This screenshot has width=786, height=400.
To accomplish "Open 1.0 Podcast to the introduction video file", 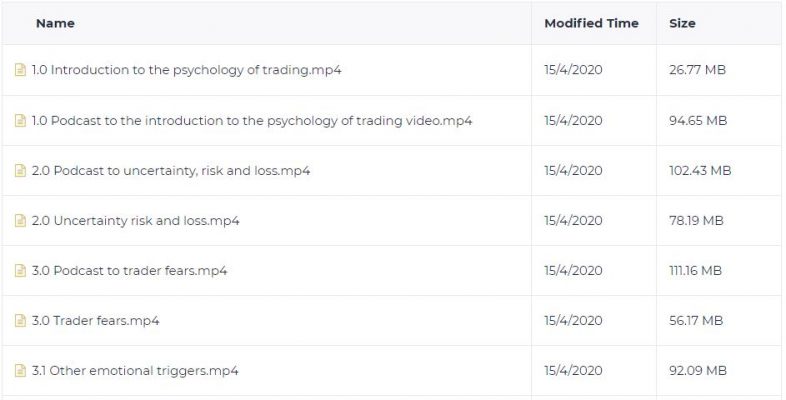I will [x=252, y=120].
